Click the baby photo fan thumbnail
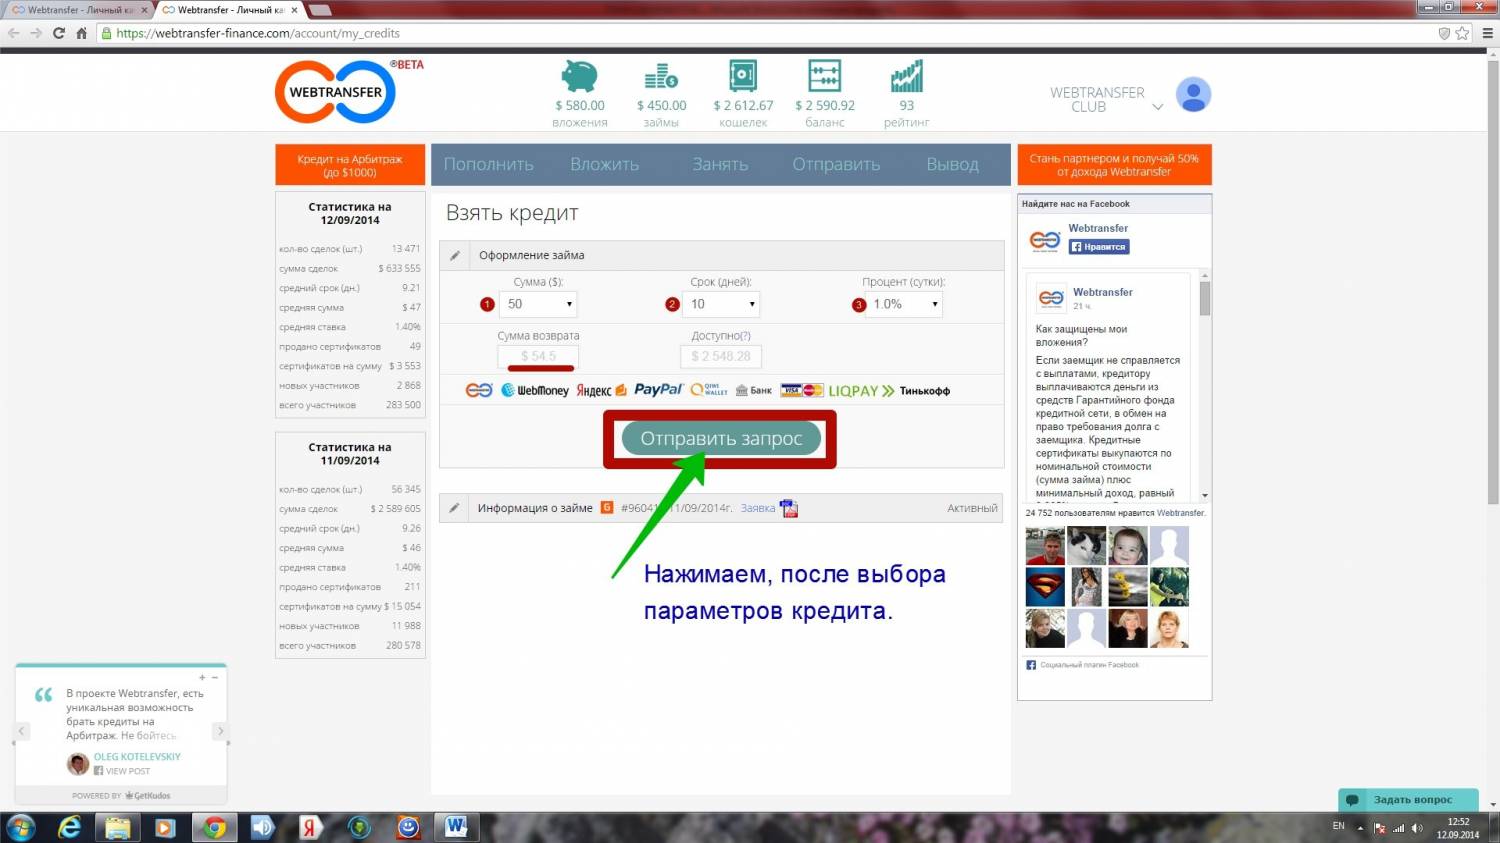The height and width of the screenshot is (843, 1500). pyautogui.click(x=1128, y=546)
